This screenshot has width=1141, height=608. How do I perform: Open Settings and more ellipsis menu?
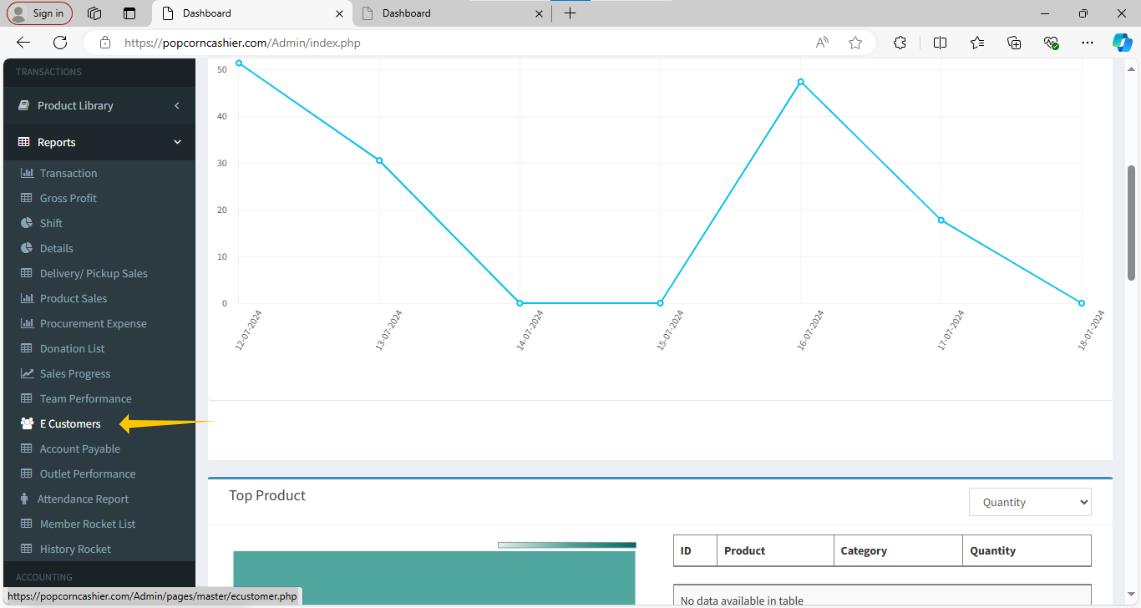click(x=1087, y=43)
